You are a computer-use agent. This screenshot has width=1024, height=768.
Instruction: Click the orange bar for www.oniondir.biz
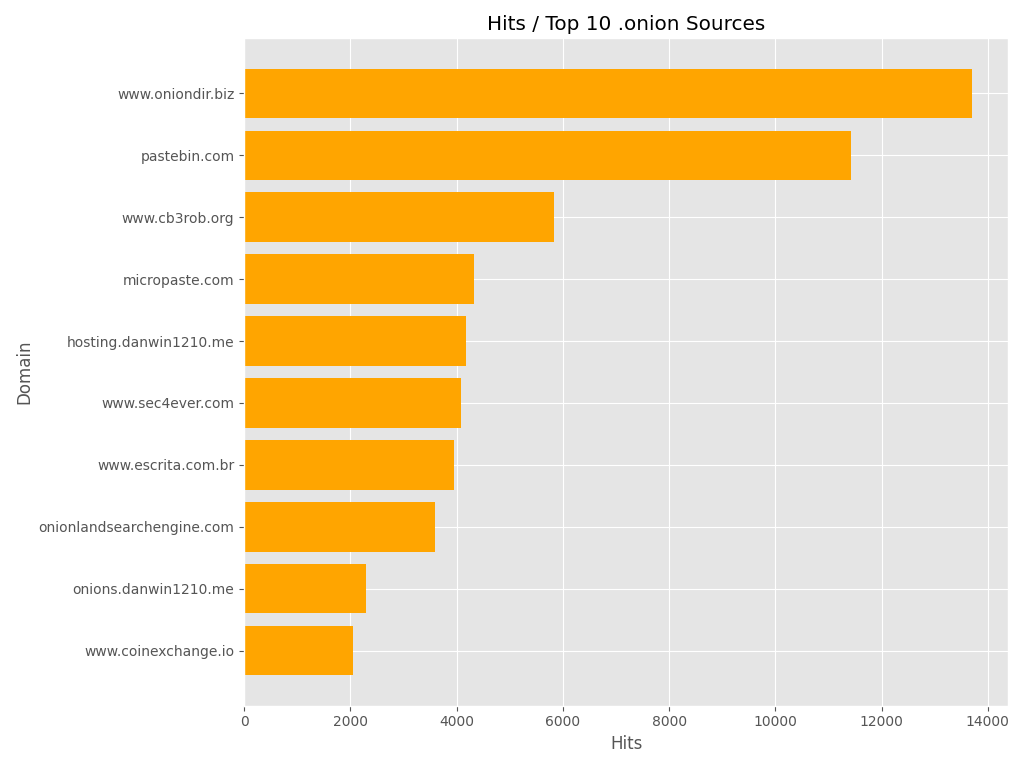tap(608, 93)
